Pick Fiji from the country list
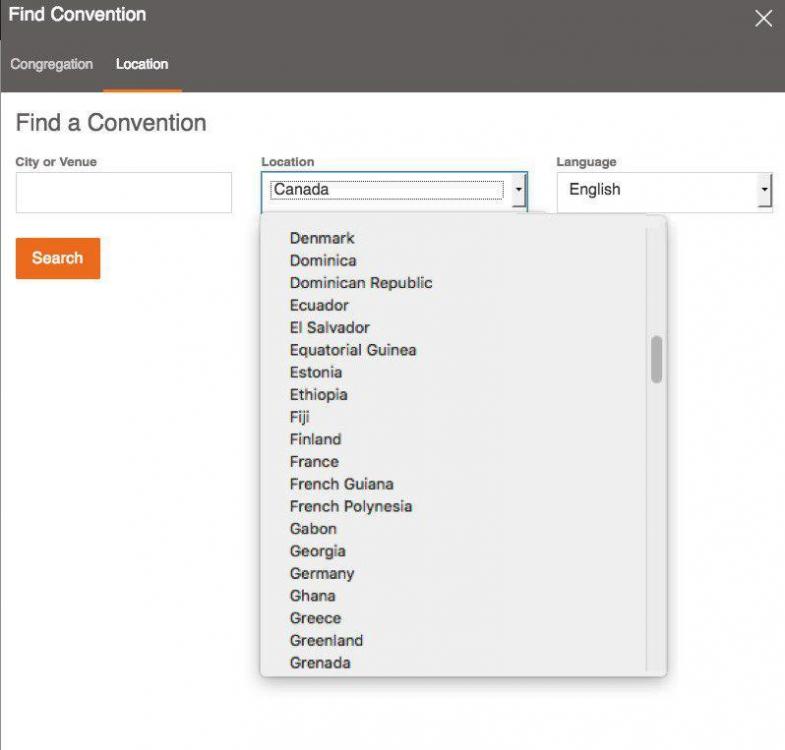 [x=300, y=417]
